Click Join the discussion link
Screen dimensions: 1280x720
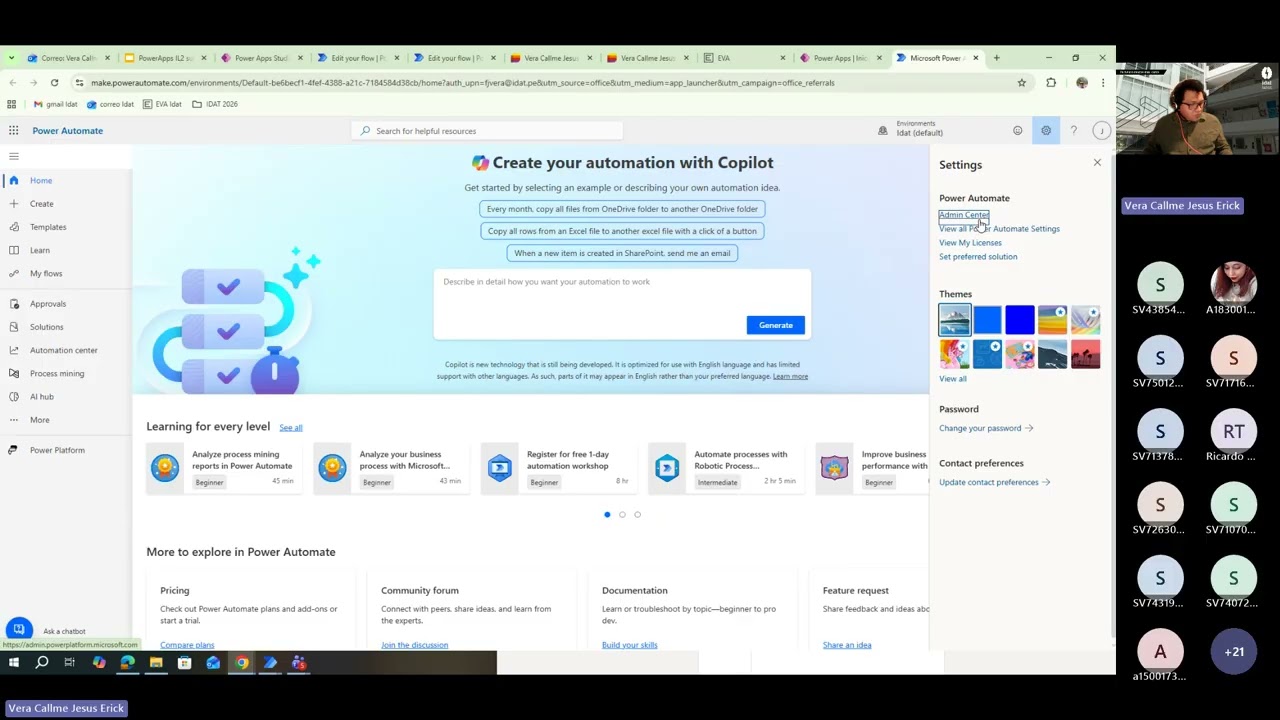(x=414, y=645)
